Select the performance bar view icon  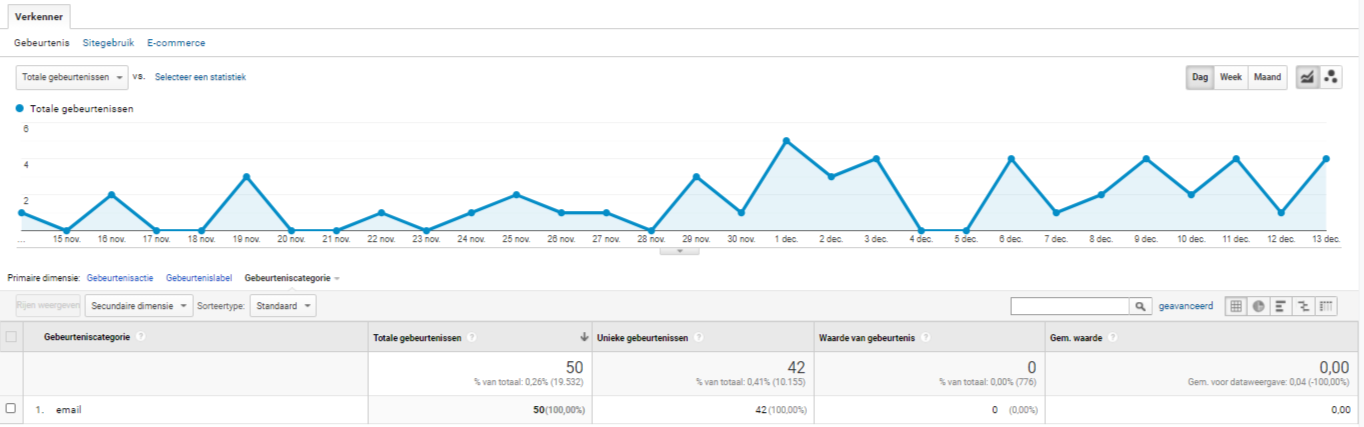pyautogui.click(x=1280, y=306)
